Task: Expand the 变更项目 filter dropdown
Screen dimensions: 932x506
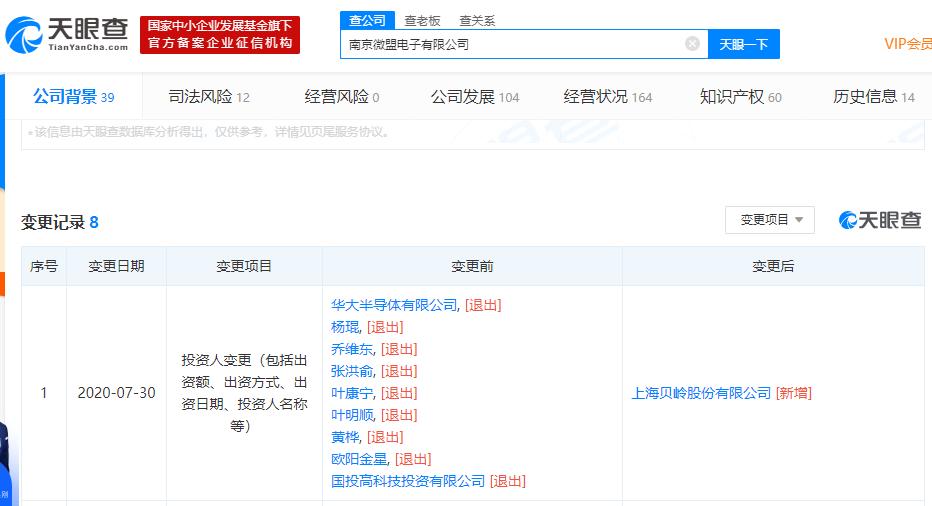Action: (770, 220)
